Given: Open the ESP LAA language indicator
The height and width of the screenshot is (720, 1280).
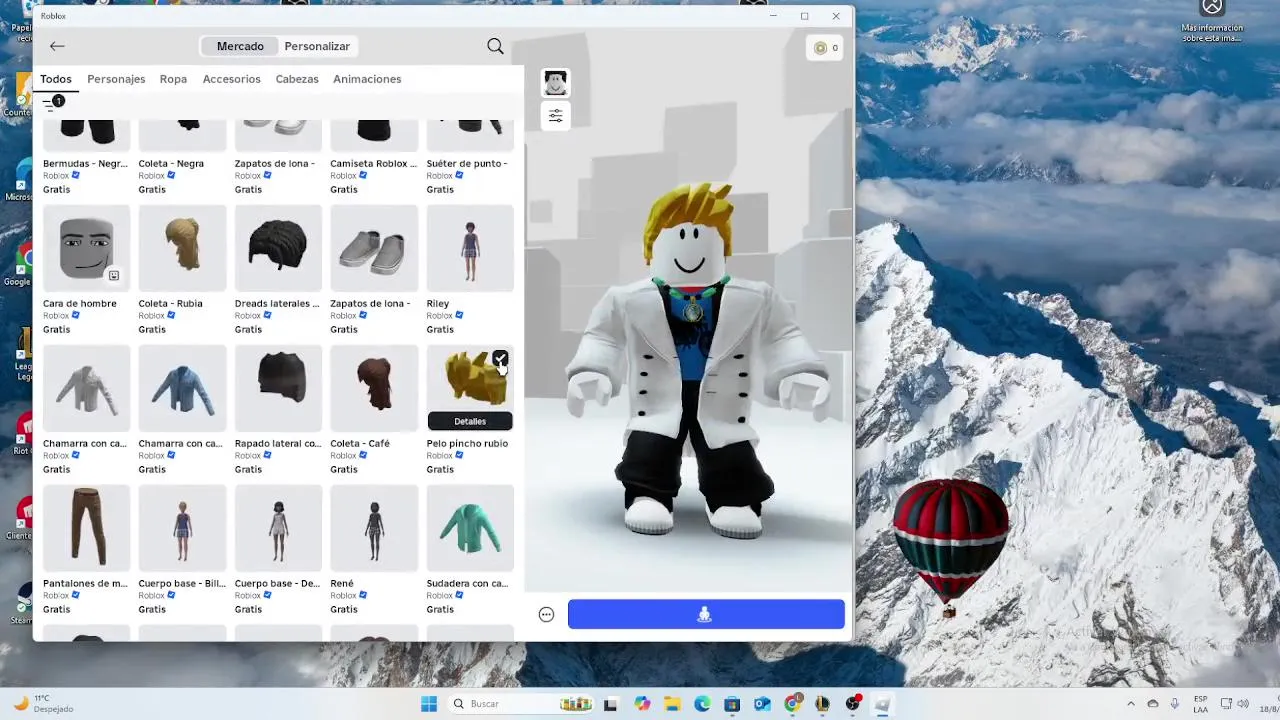Looking at the screenshot, I should 1201,704.
